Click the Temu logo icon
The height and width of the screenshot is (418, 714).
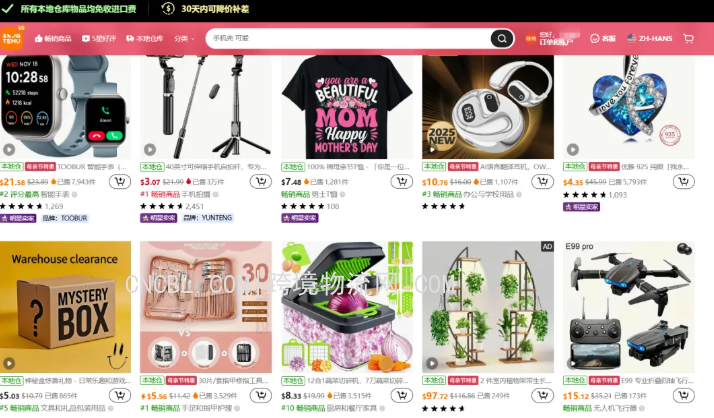pos(12,38)
